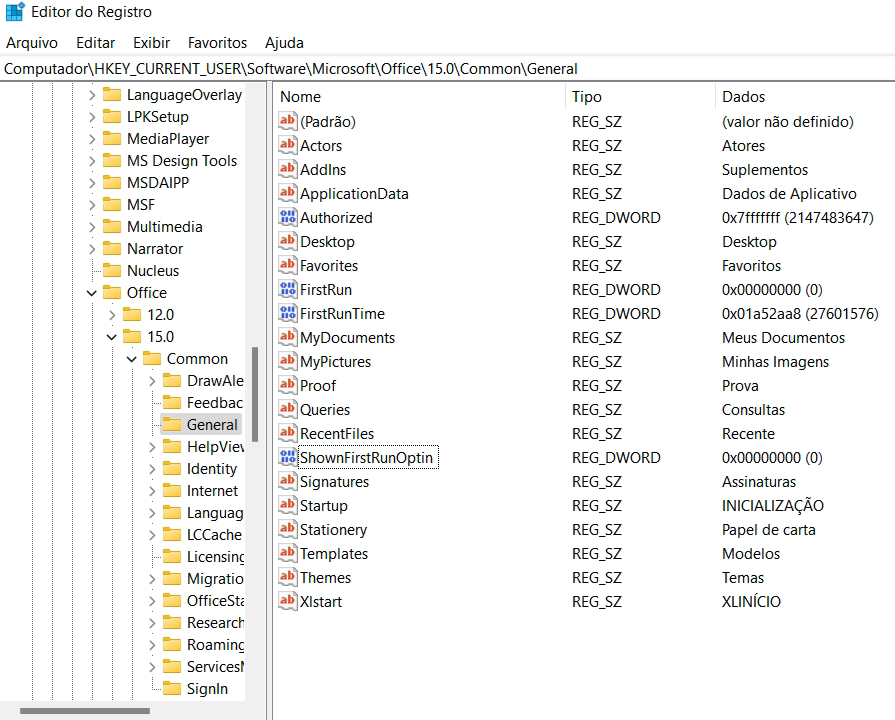Sort values by the Nome column header
The height and width of the screenshot is (720, 895).
(419, 96)
